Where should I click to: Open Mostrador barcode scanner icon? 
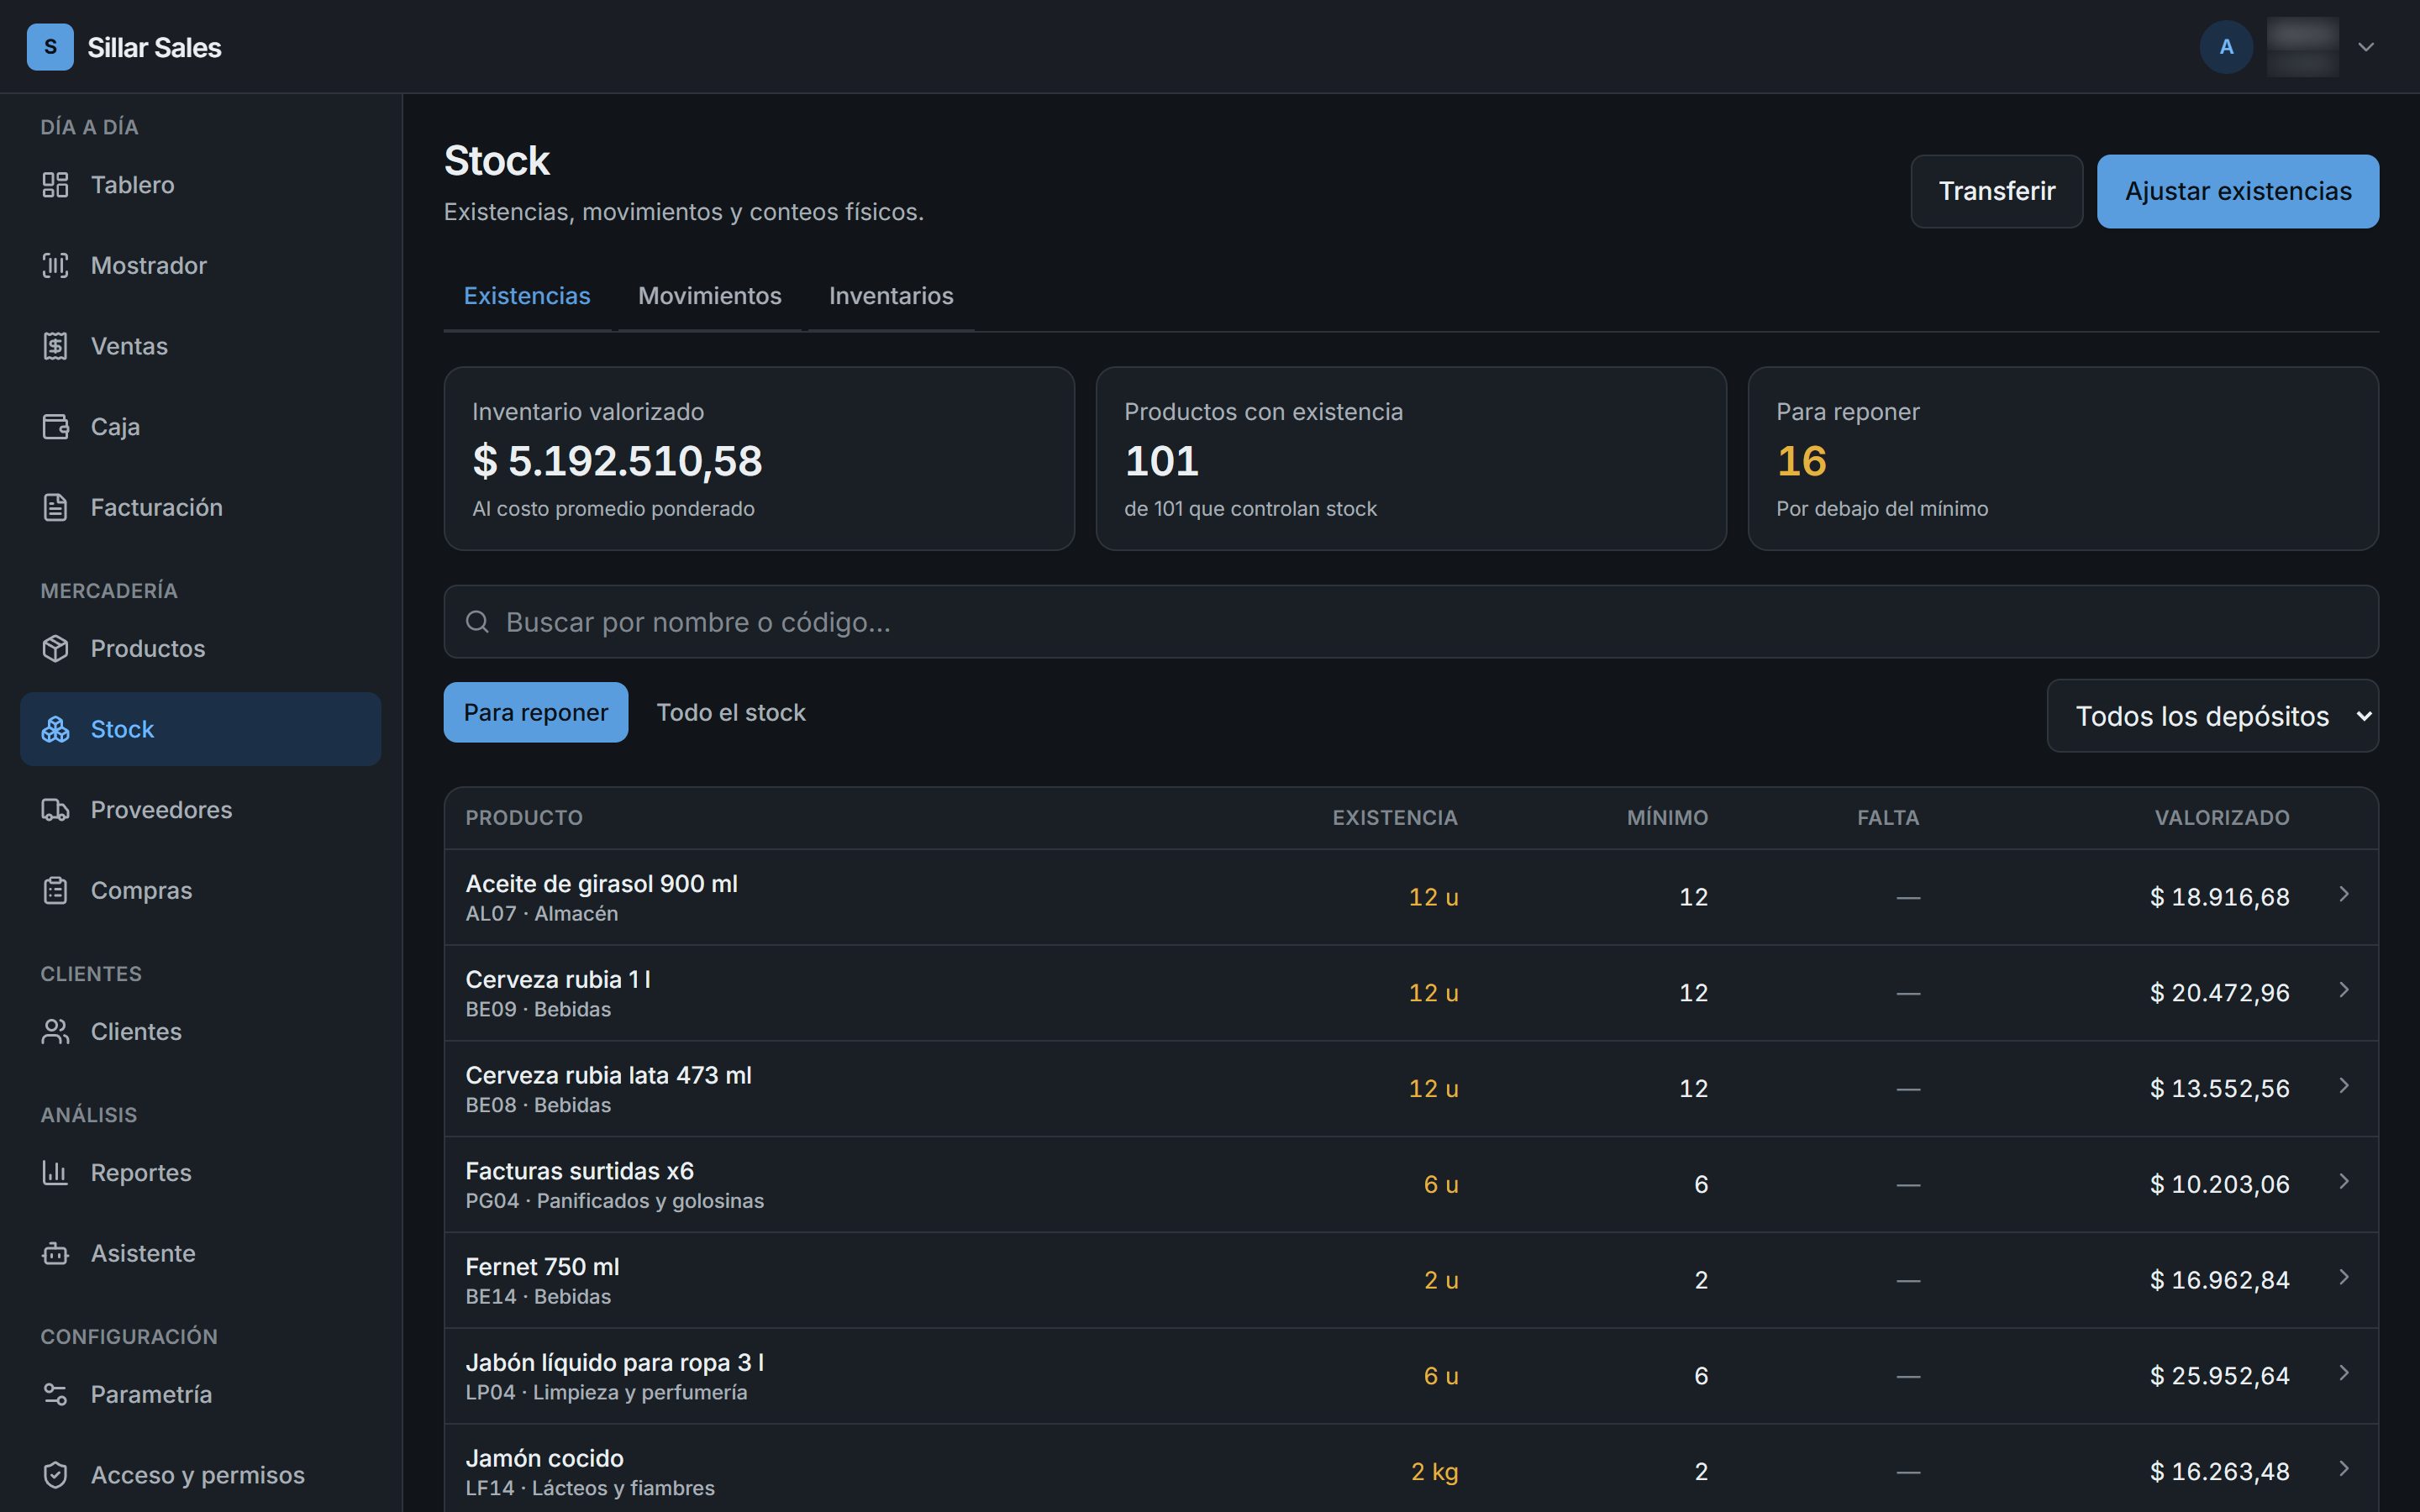point(55,265)
